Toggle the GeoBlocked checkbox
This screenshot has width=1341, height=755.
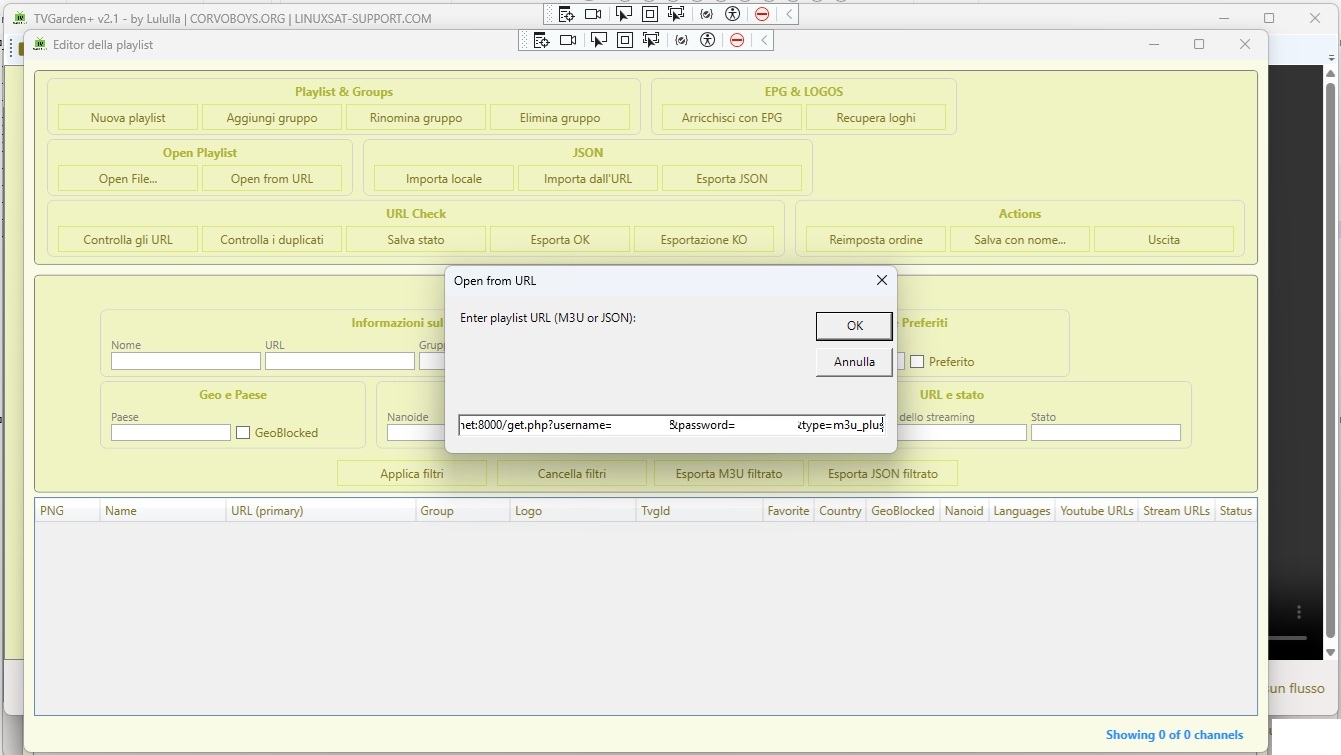point(243,433)
